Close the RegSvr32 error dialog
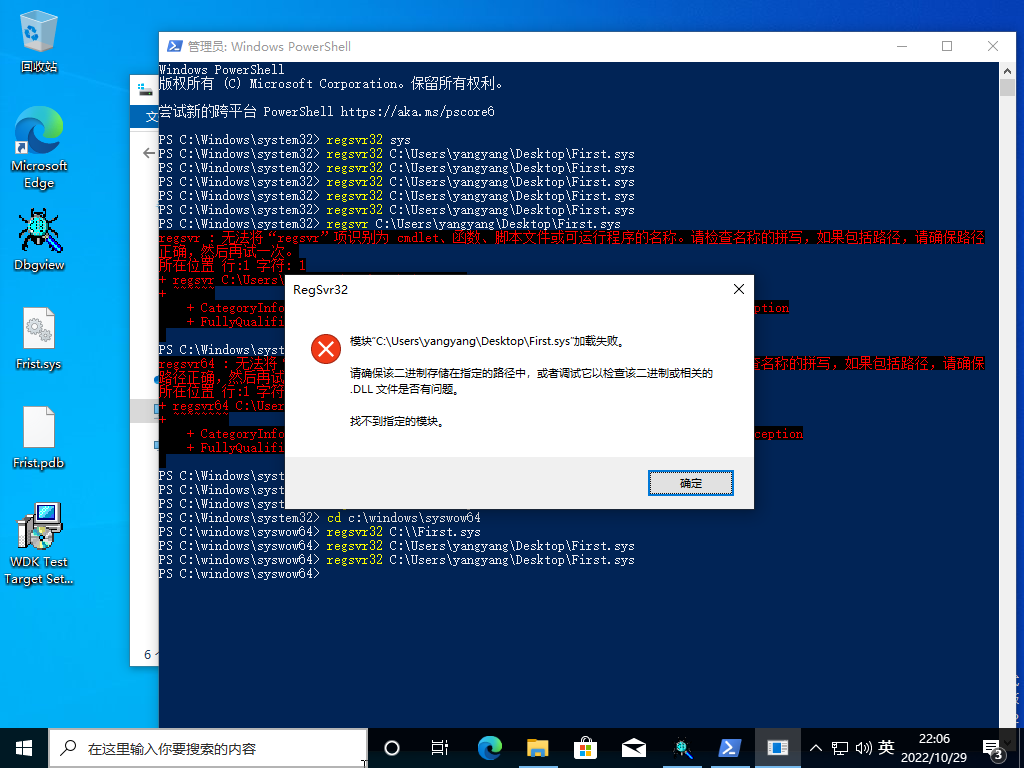 pos(738,289)
